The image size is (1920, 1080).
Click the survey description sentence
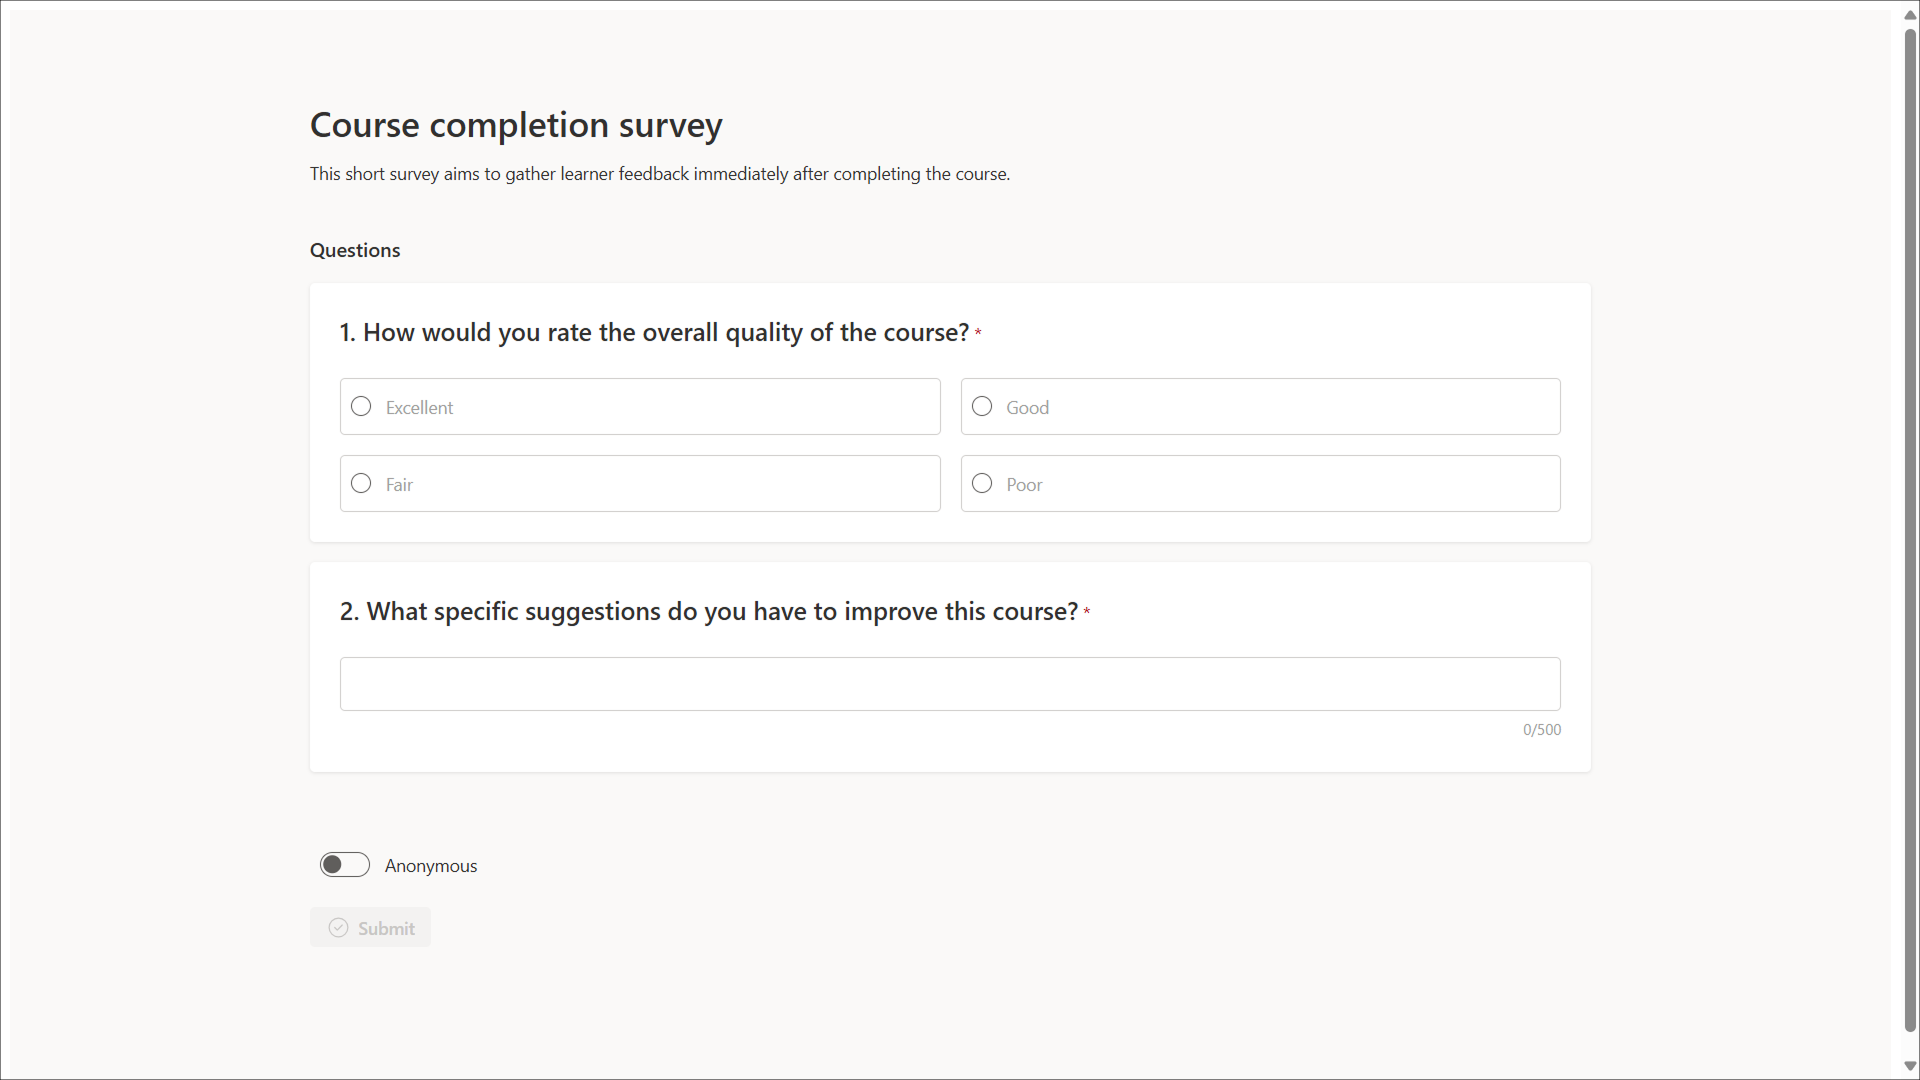[660, 174]
